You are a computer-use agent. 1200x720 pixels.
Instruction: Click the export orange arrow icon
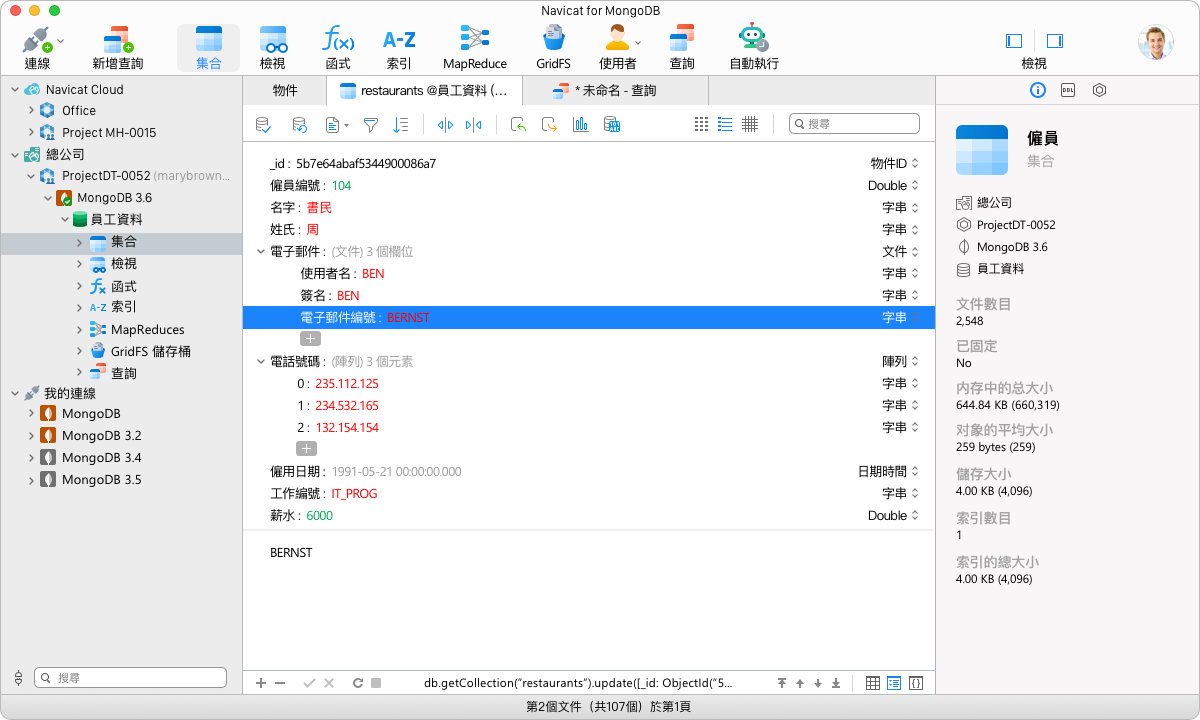549,125
